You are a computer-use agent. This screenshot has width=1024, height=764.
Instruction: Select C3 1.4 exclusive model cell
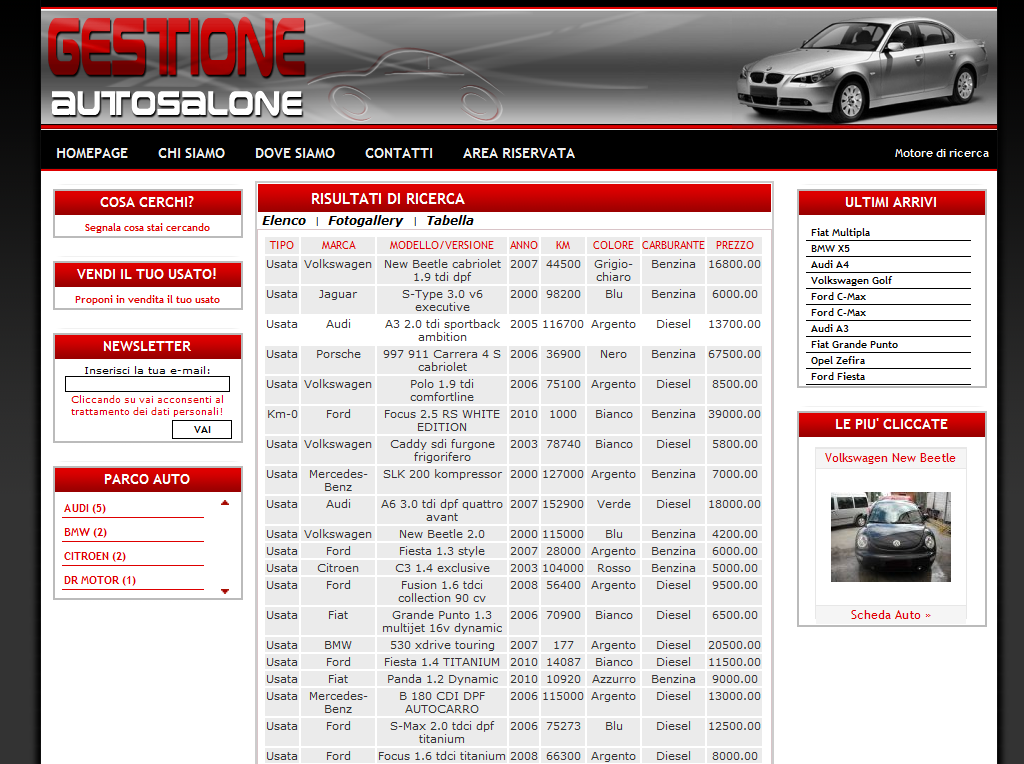point(442,568)
